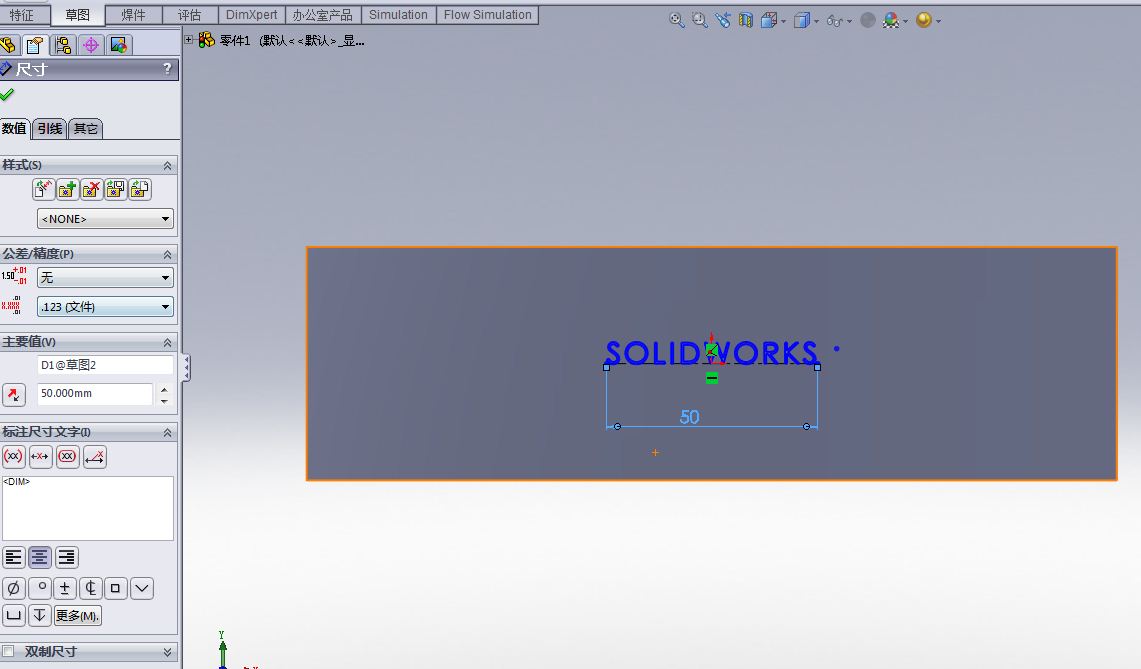Insert the counterbore symbol
The height and width of the screenshot is (669, 1141).
click(14, 615)
